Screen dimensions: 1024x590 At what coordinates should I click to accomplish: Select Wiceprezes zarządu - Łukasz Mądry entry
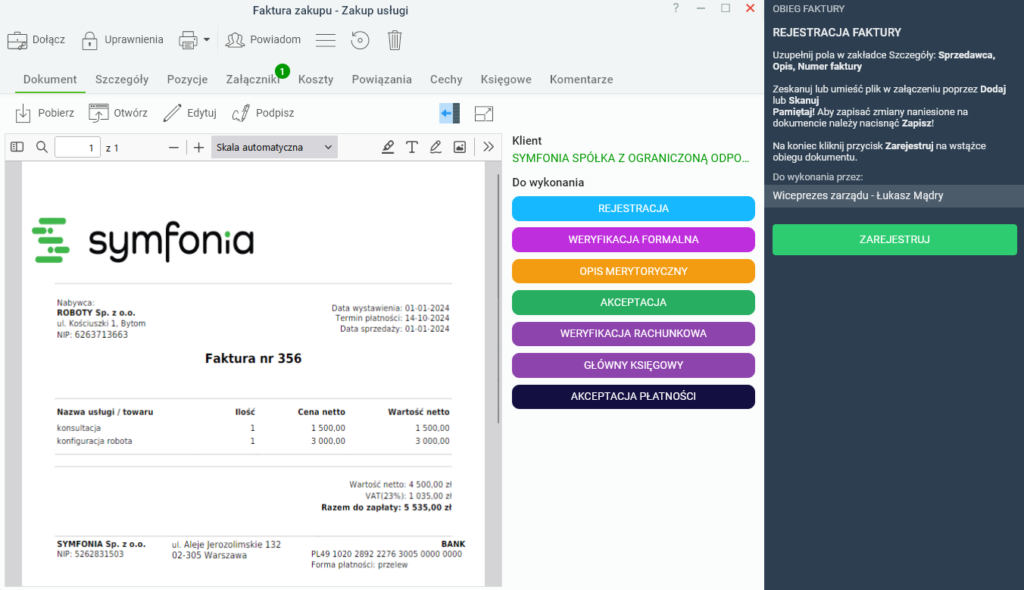(x=894, y=196)
